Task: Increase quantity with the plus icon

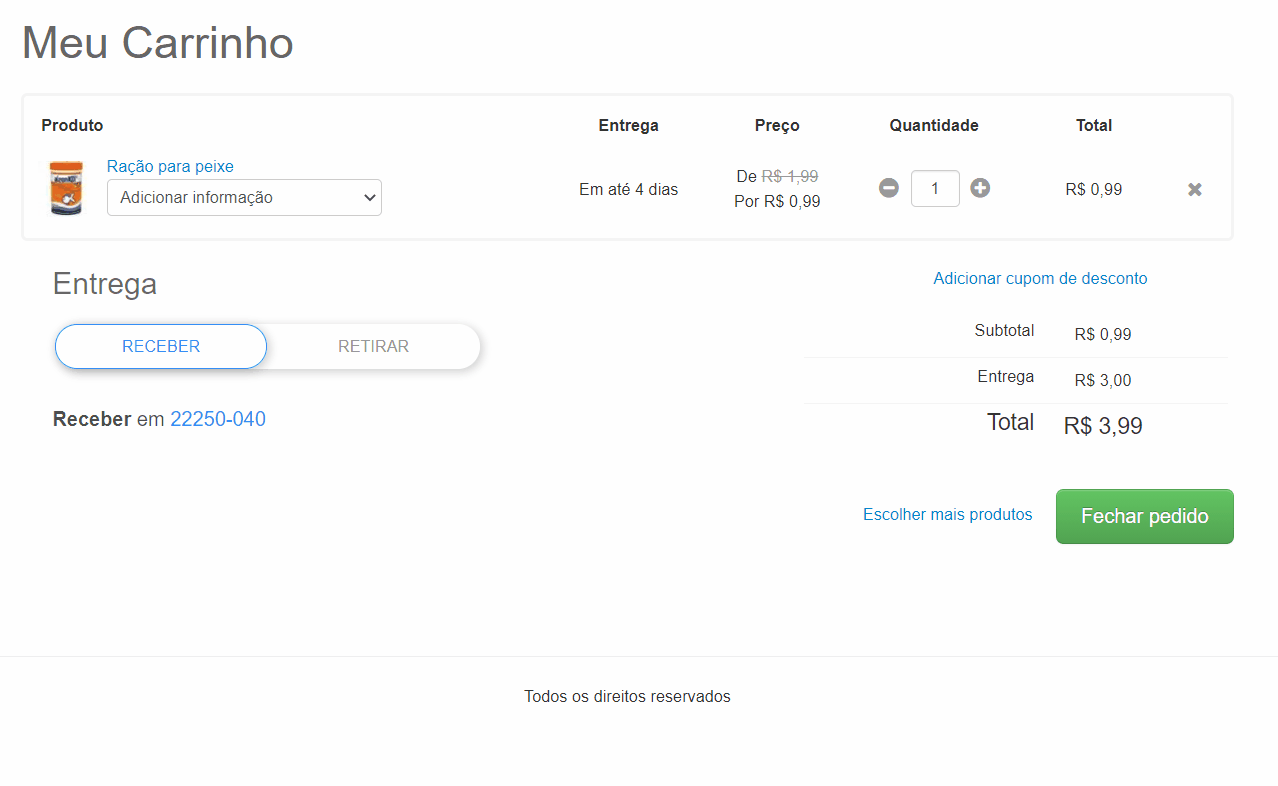Action: (x=980, y=188)
